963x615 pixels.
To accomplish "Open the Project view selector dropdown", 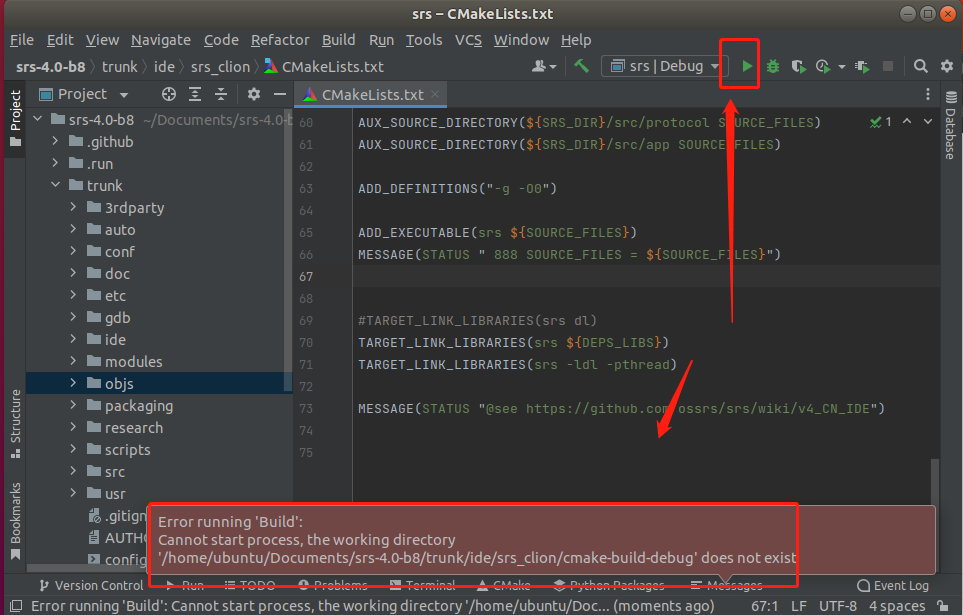I will pyautogui.click(x=84, y=94).
